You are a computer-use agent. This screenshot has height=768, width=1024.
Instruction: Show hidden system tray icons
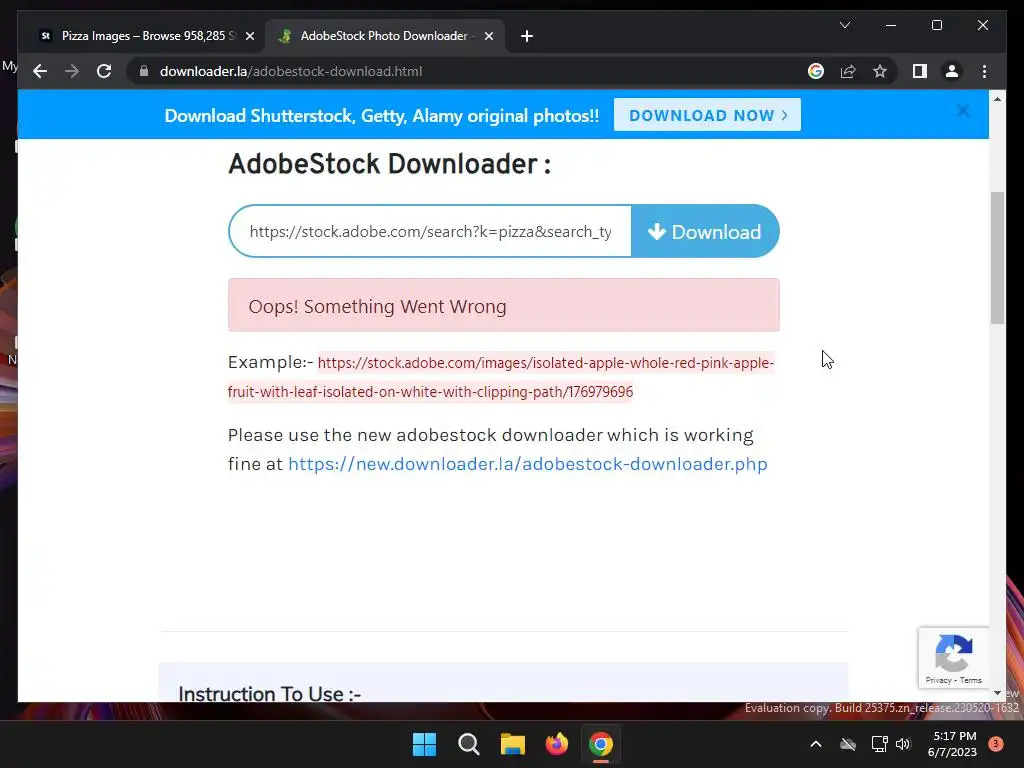[x=816, y=744]
